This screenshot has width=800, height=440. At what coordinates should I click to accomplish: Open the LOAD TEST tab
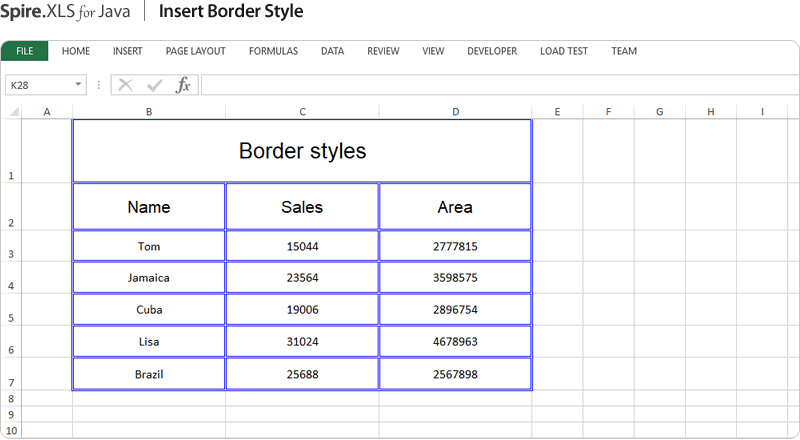point(564,51)
